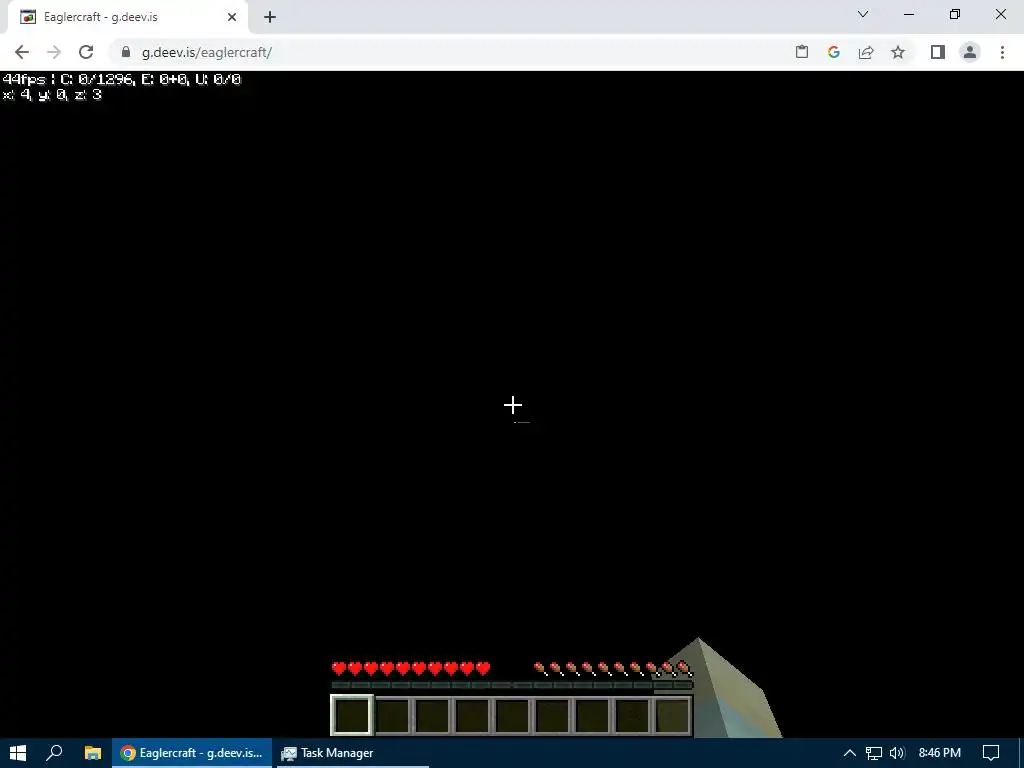
Task: Select the first highlighted hotbar slot
Action: coord(352,715)
